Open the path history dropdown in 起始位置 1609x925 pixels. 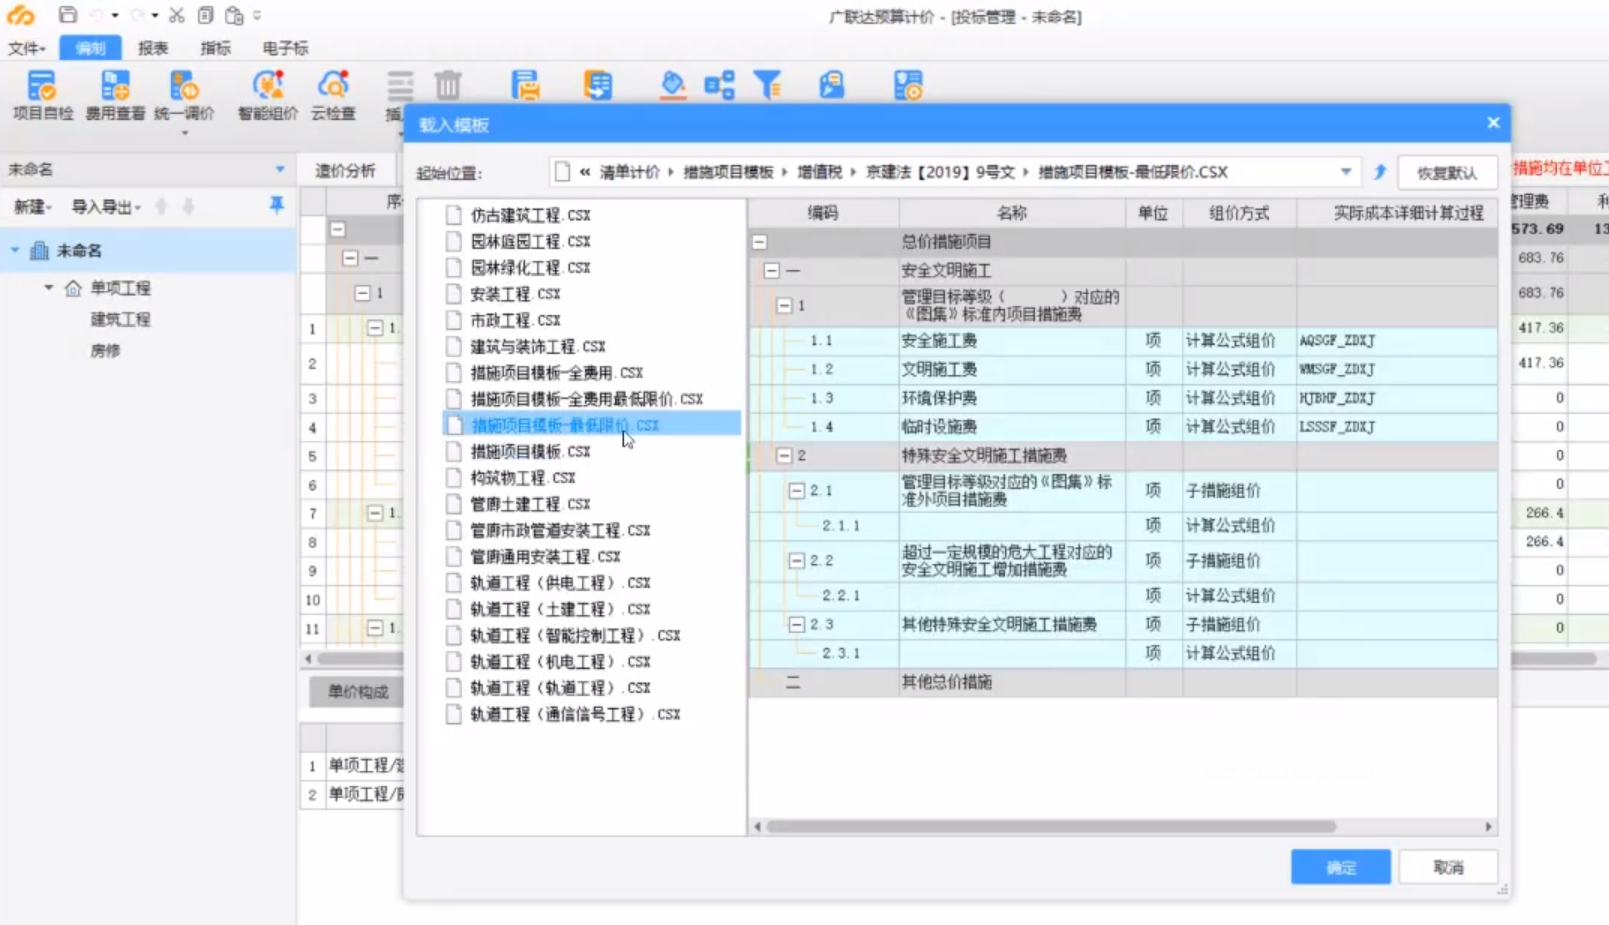(x=1346, y=172)
